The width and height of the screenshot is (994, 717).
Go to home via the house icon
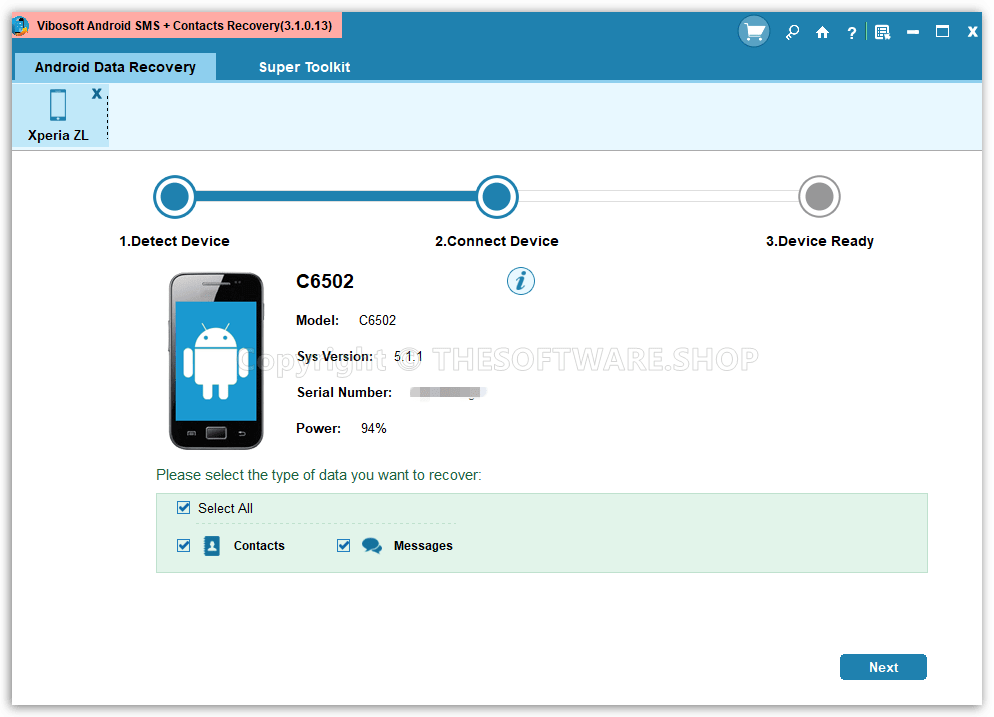click(822, 32)
